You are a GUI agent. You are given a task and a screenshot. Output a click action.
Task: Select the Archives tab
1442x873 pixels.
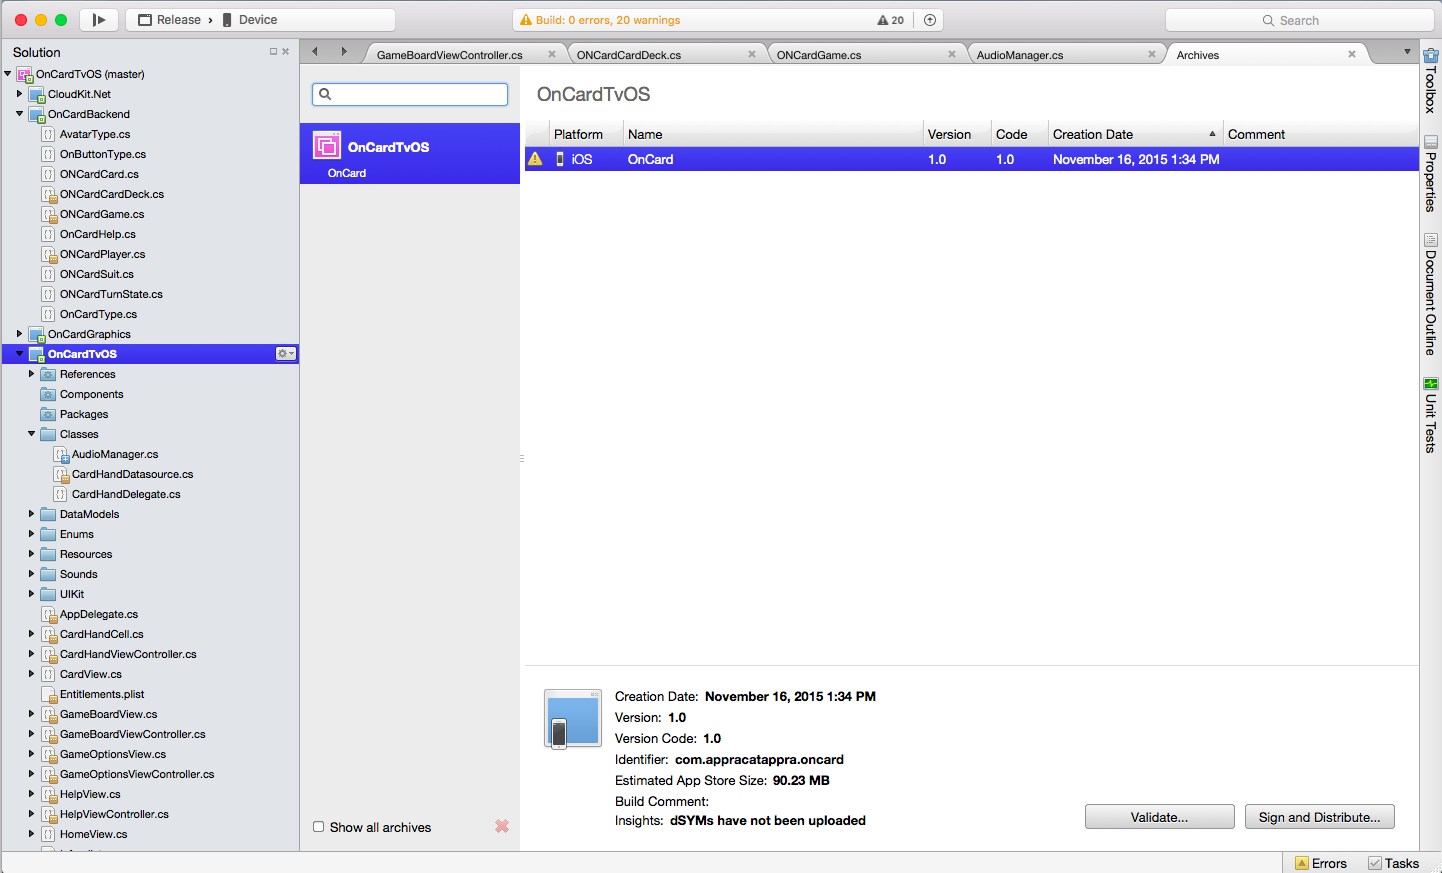click(1198, 55)
